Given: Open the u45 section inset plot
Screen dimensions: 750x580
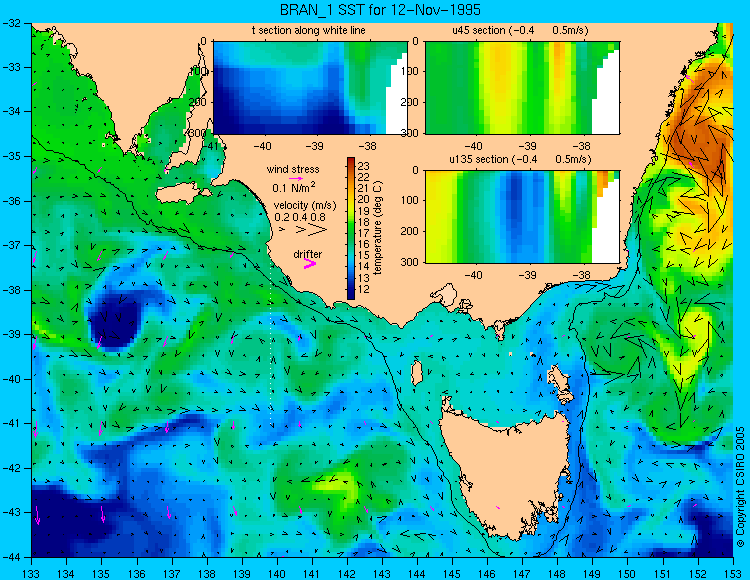Looking at the screenshot, I should tap(522, 88).
